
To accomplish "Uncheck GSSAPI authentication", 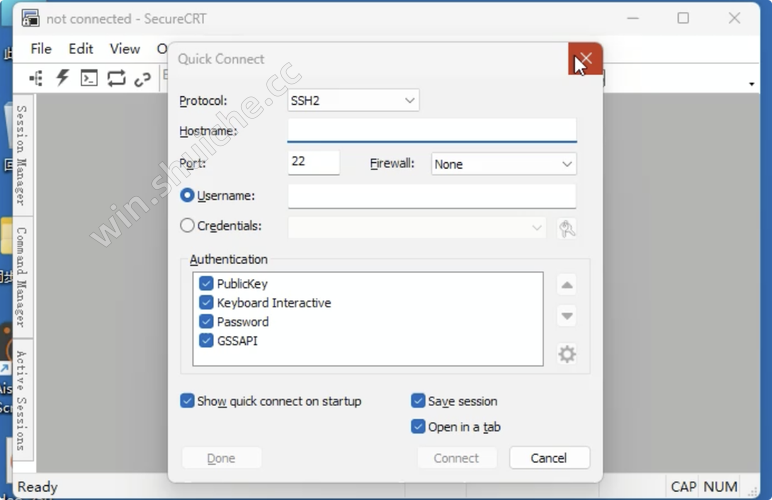I will point(206,341).
